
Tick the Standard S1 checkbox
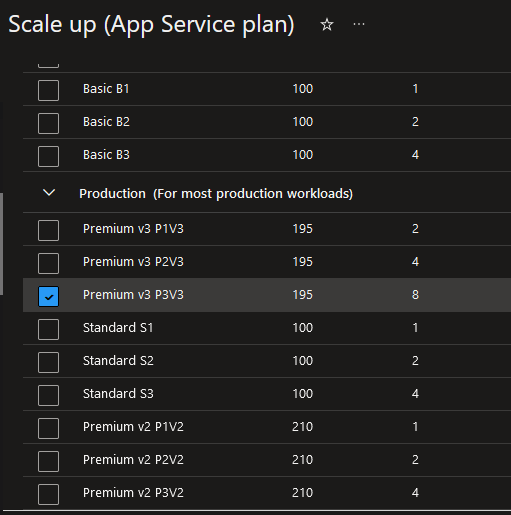tap(48, 329)
